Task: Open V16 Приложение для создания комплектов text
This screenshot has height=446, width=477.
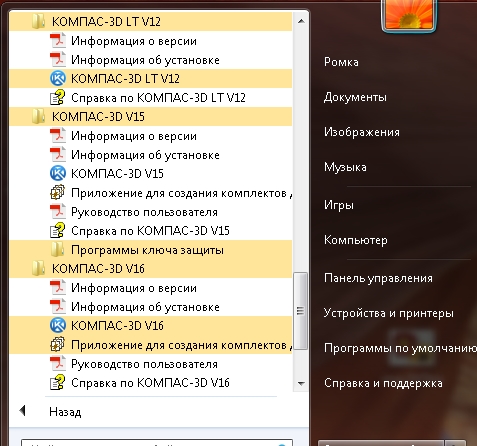Action: (181, 345)
